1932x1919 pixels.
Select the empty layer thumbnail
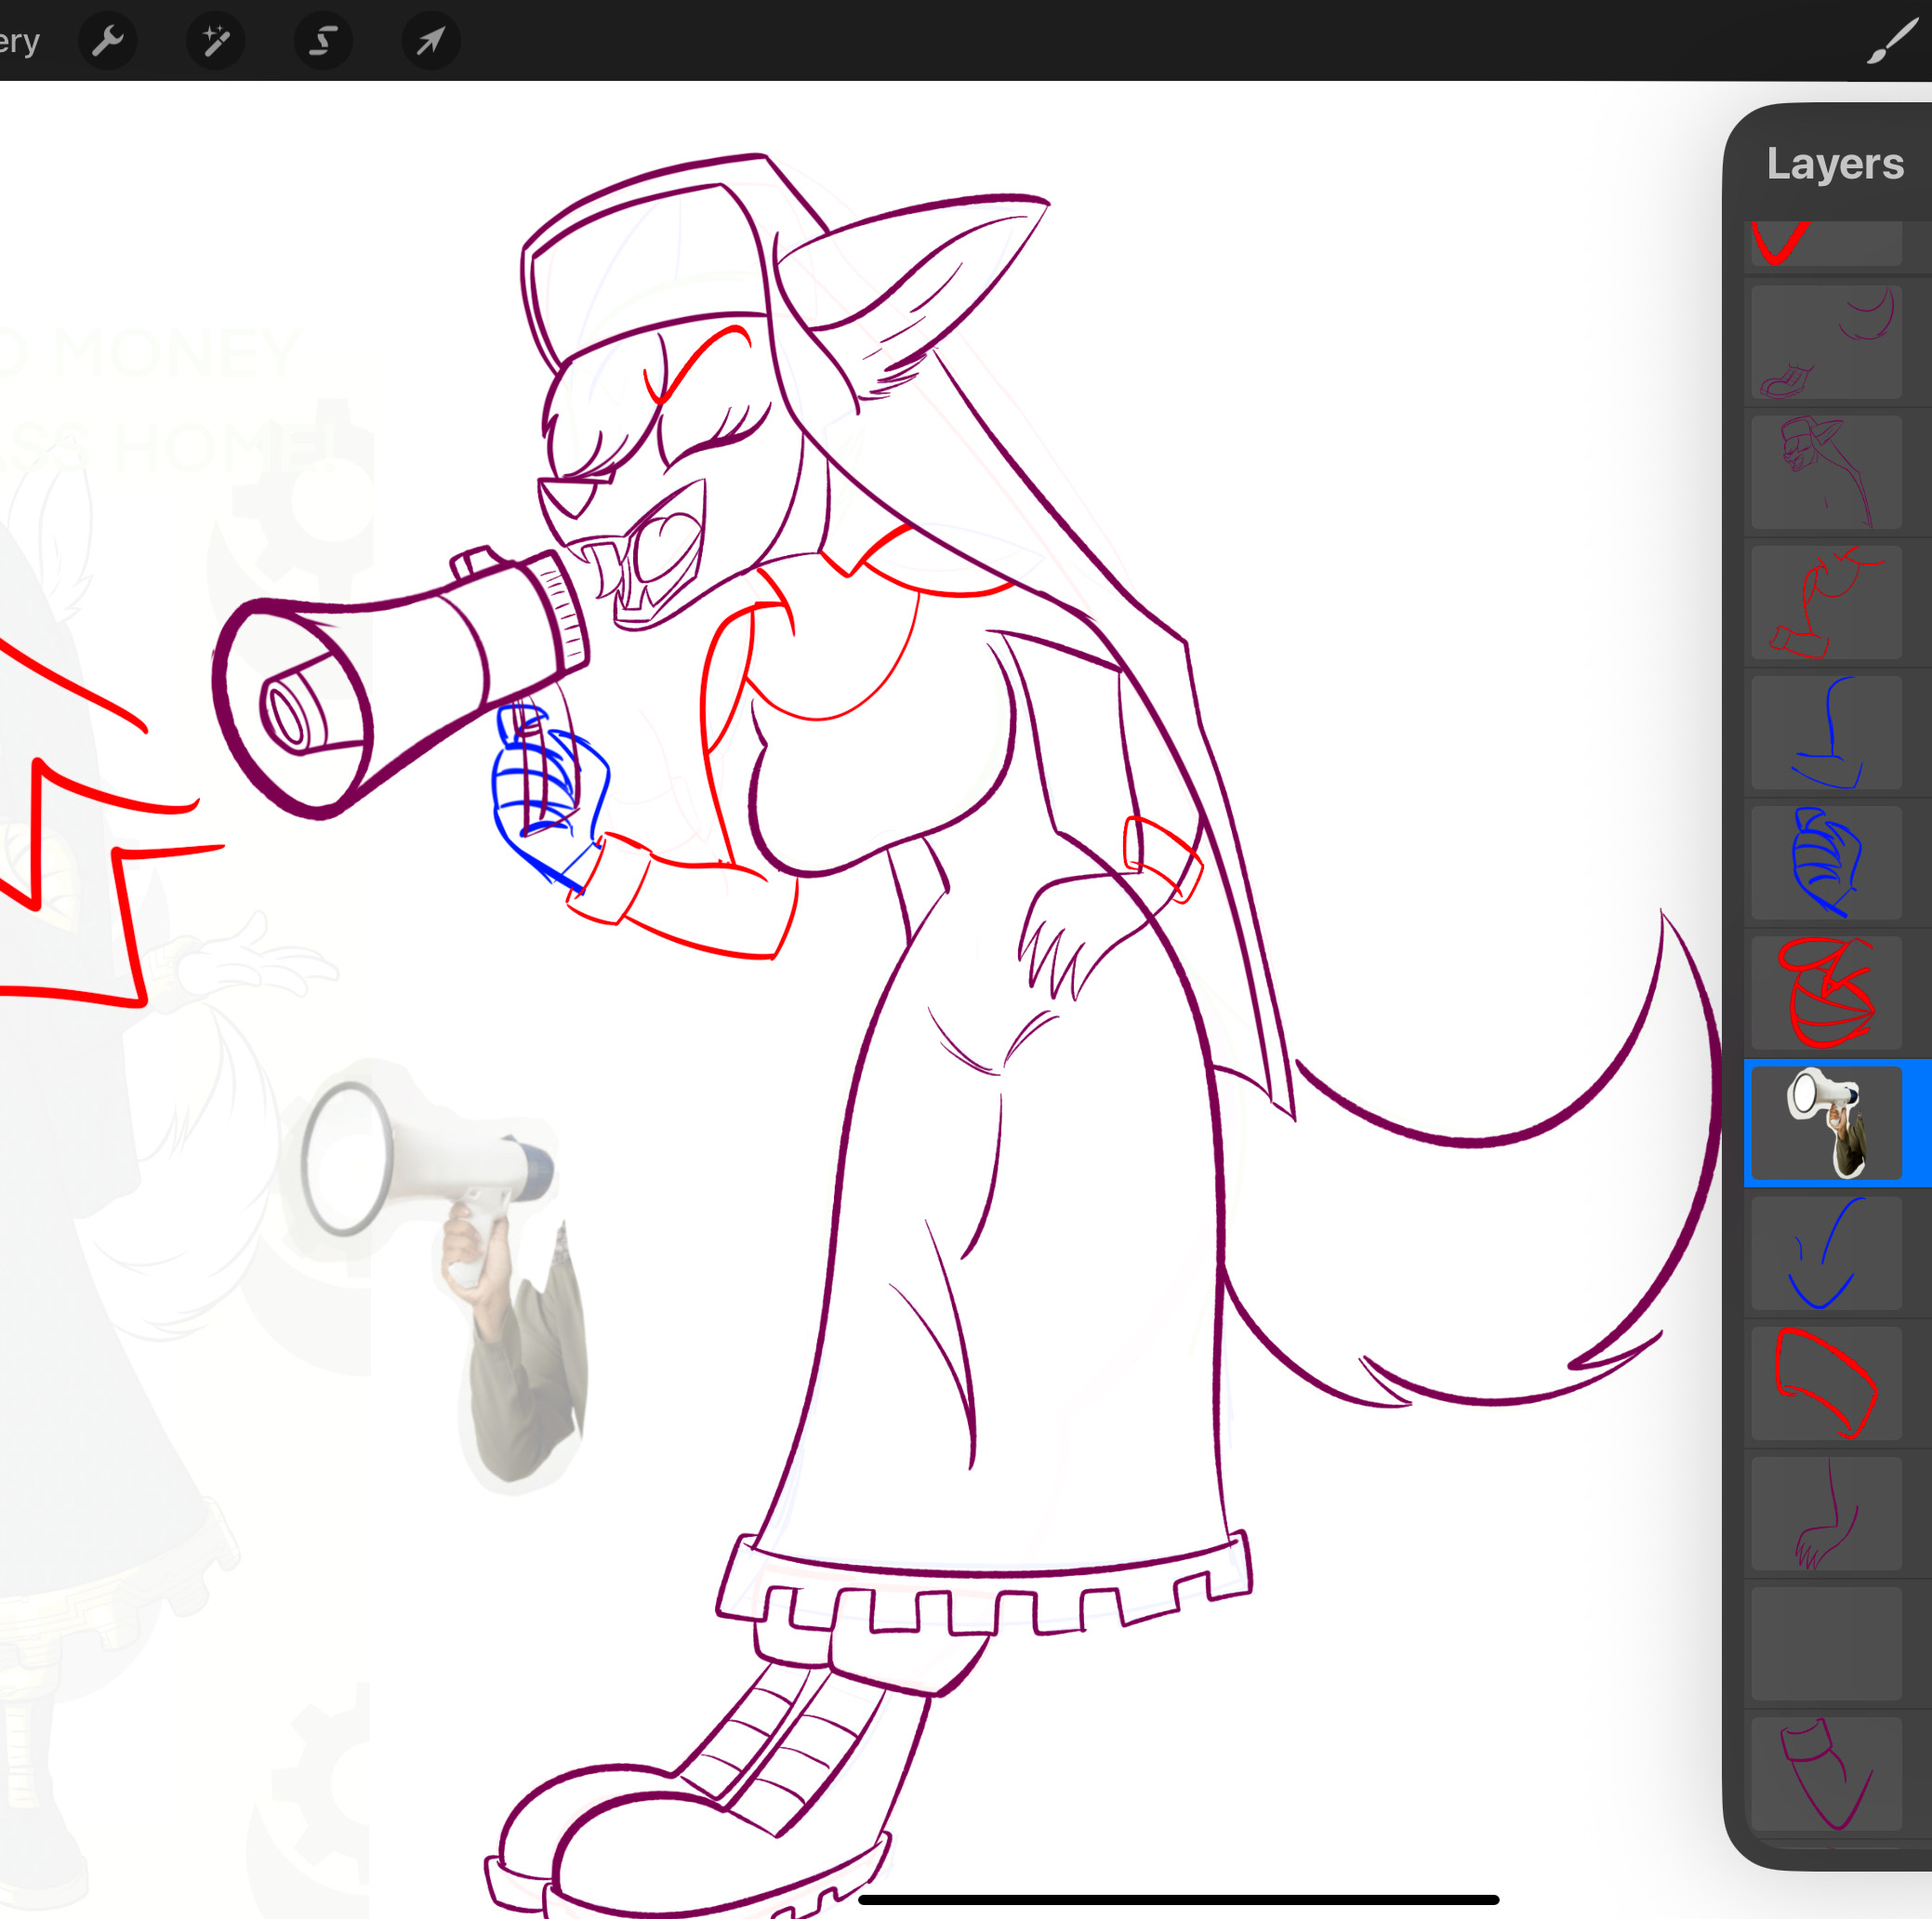pyautogui.click(x=1826, y=1643)
